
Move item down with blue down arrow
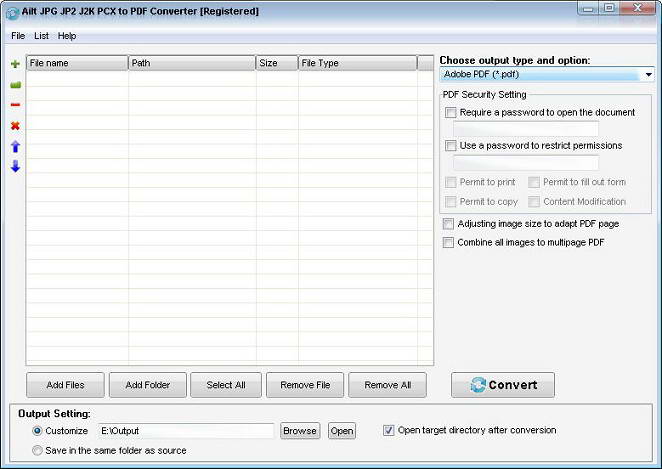[x=15, y=166]
